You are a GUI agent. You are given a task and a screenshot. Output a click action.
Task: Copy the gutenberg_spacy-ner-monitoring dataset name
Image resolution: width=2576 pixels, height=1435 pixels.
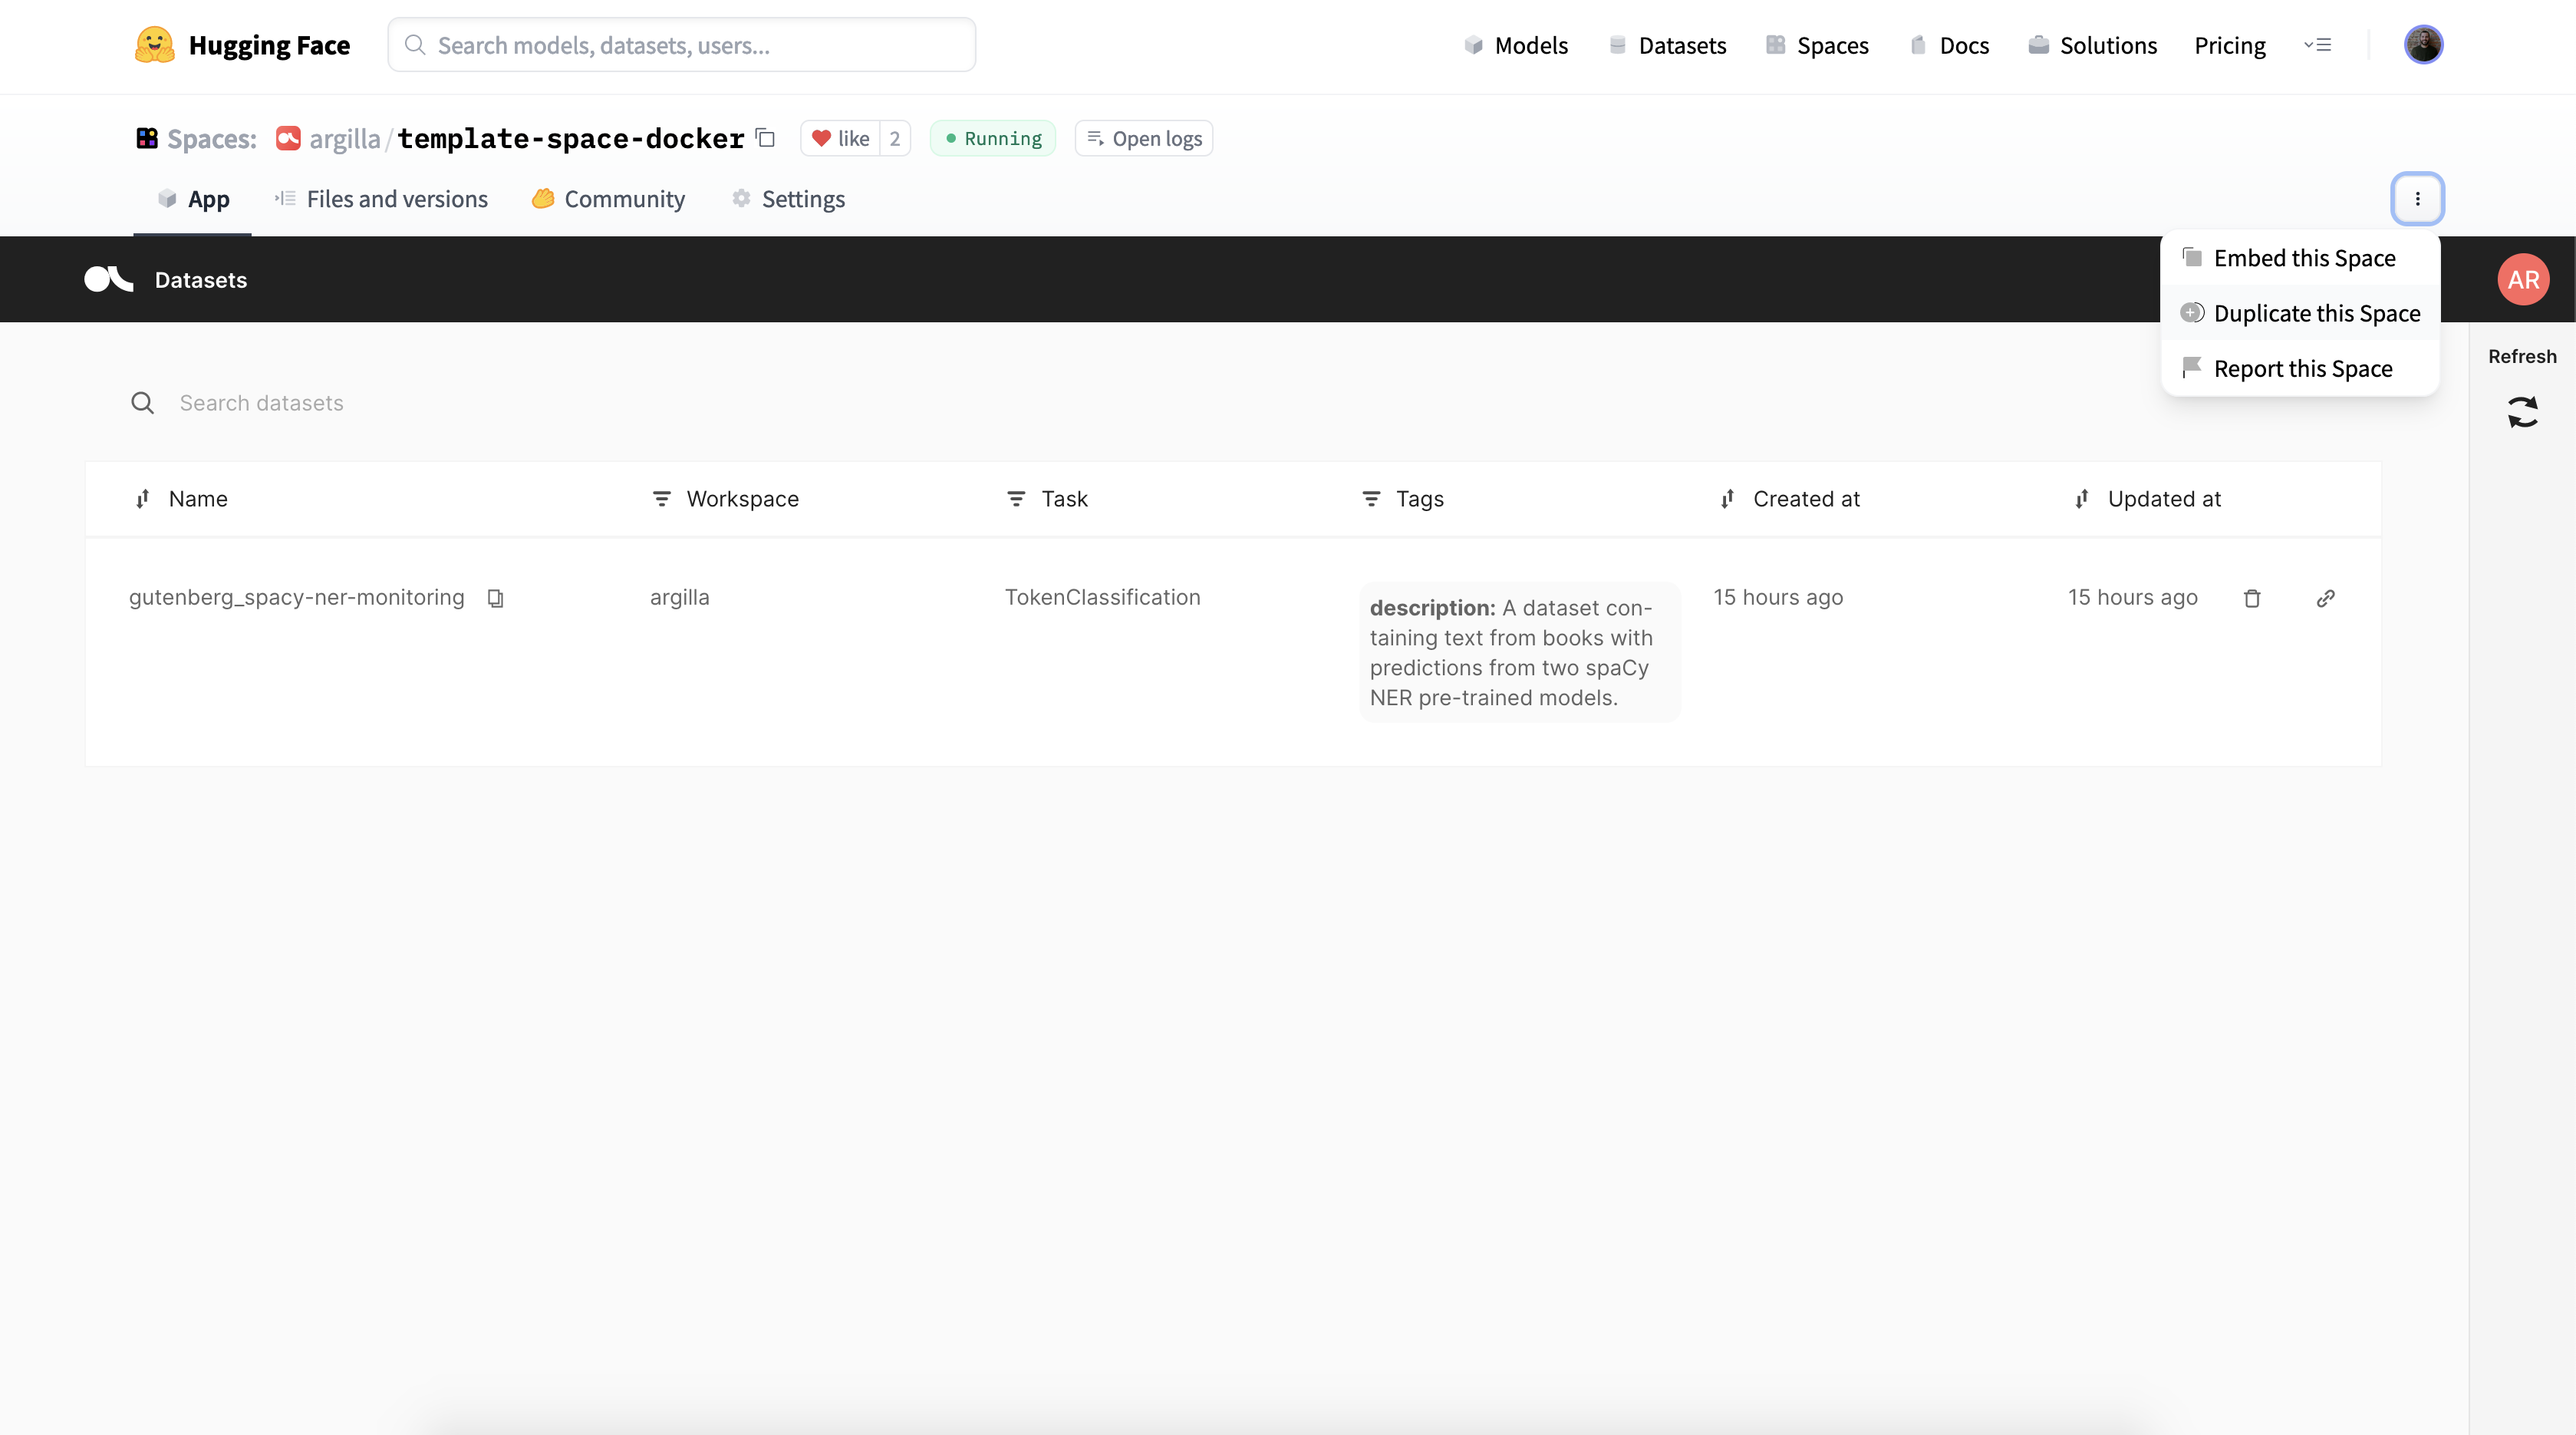click(x=495, y=598)
